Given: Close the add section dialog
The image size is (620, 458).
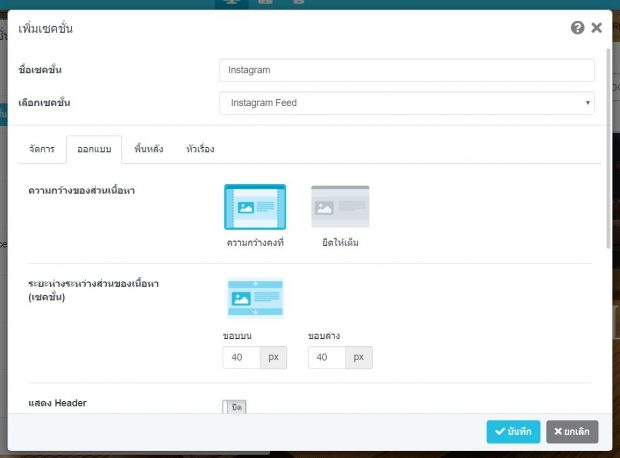Looking at the screenshot, I should pyautogui.click(x=596, y=28).
